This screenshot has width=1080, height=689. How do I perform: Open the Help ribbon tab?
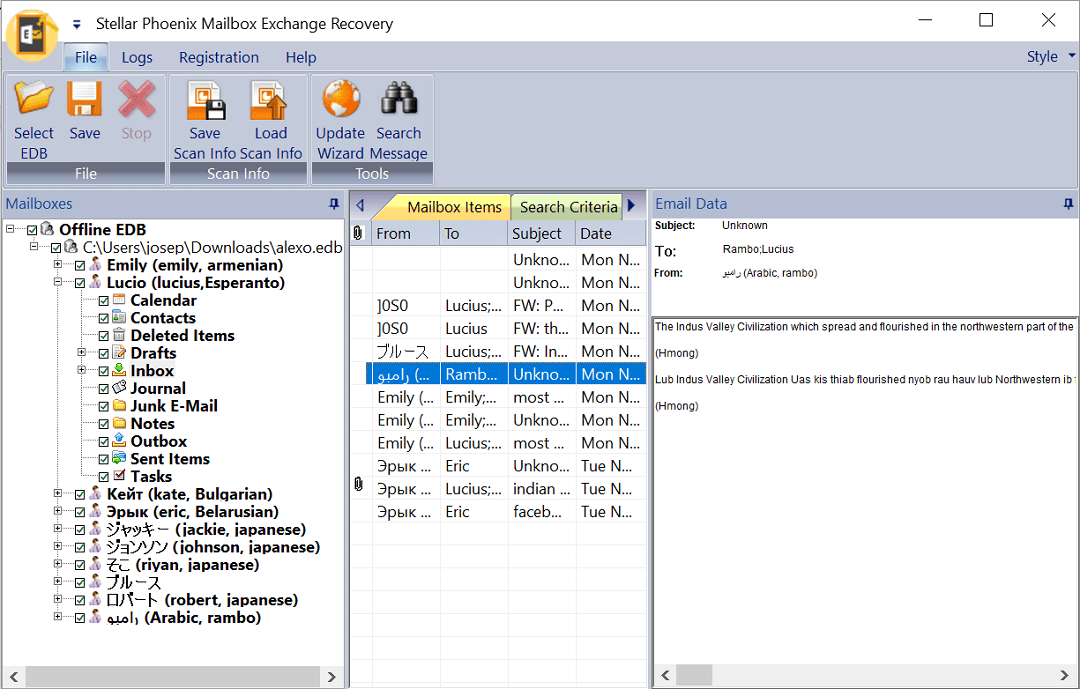[x=301, y=57]
